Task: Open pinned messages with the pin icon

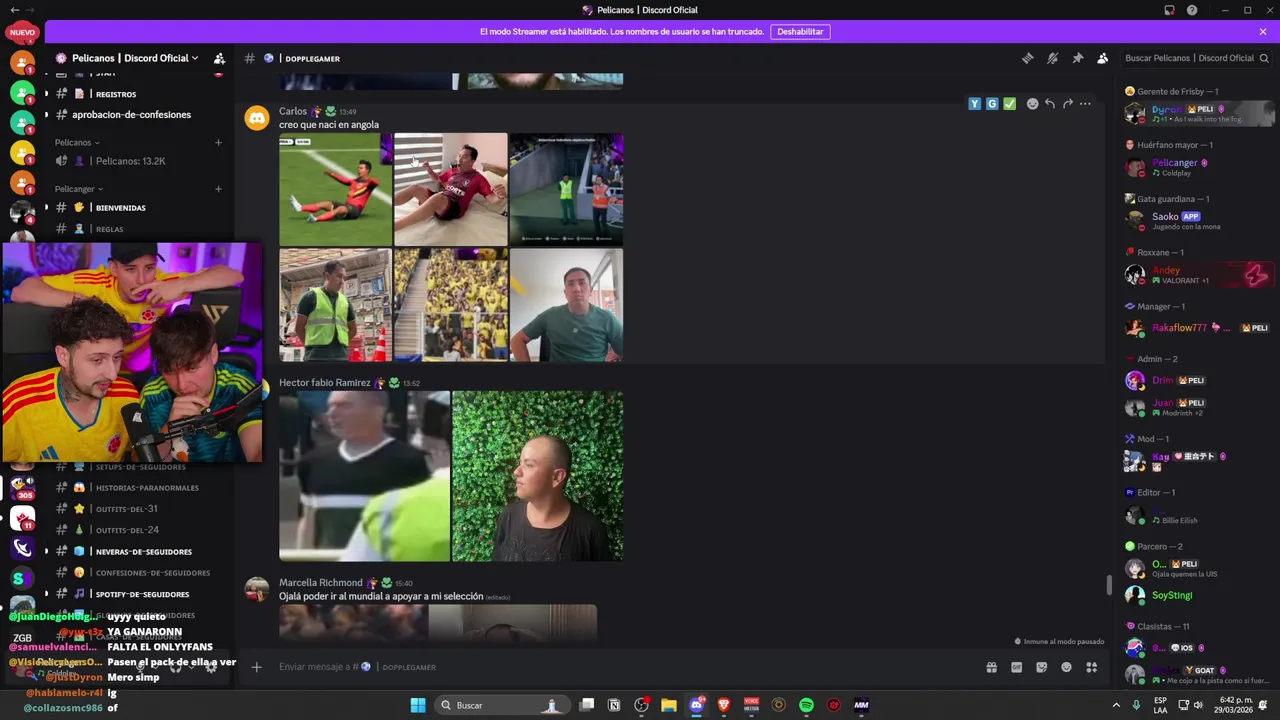Action: pos(1077,58)
